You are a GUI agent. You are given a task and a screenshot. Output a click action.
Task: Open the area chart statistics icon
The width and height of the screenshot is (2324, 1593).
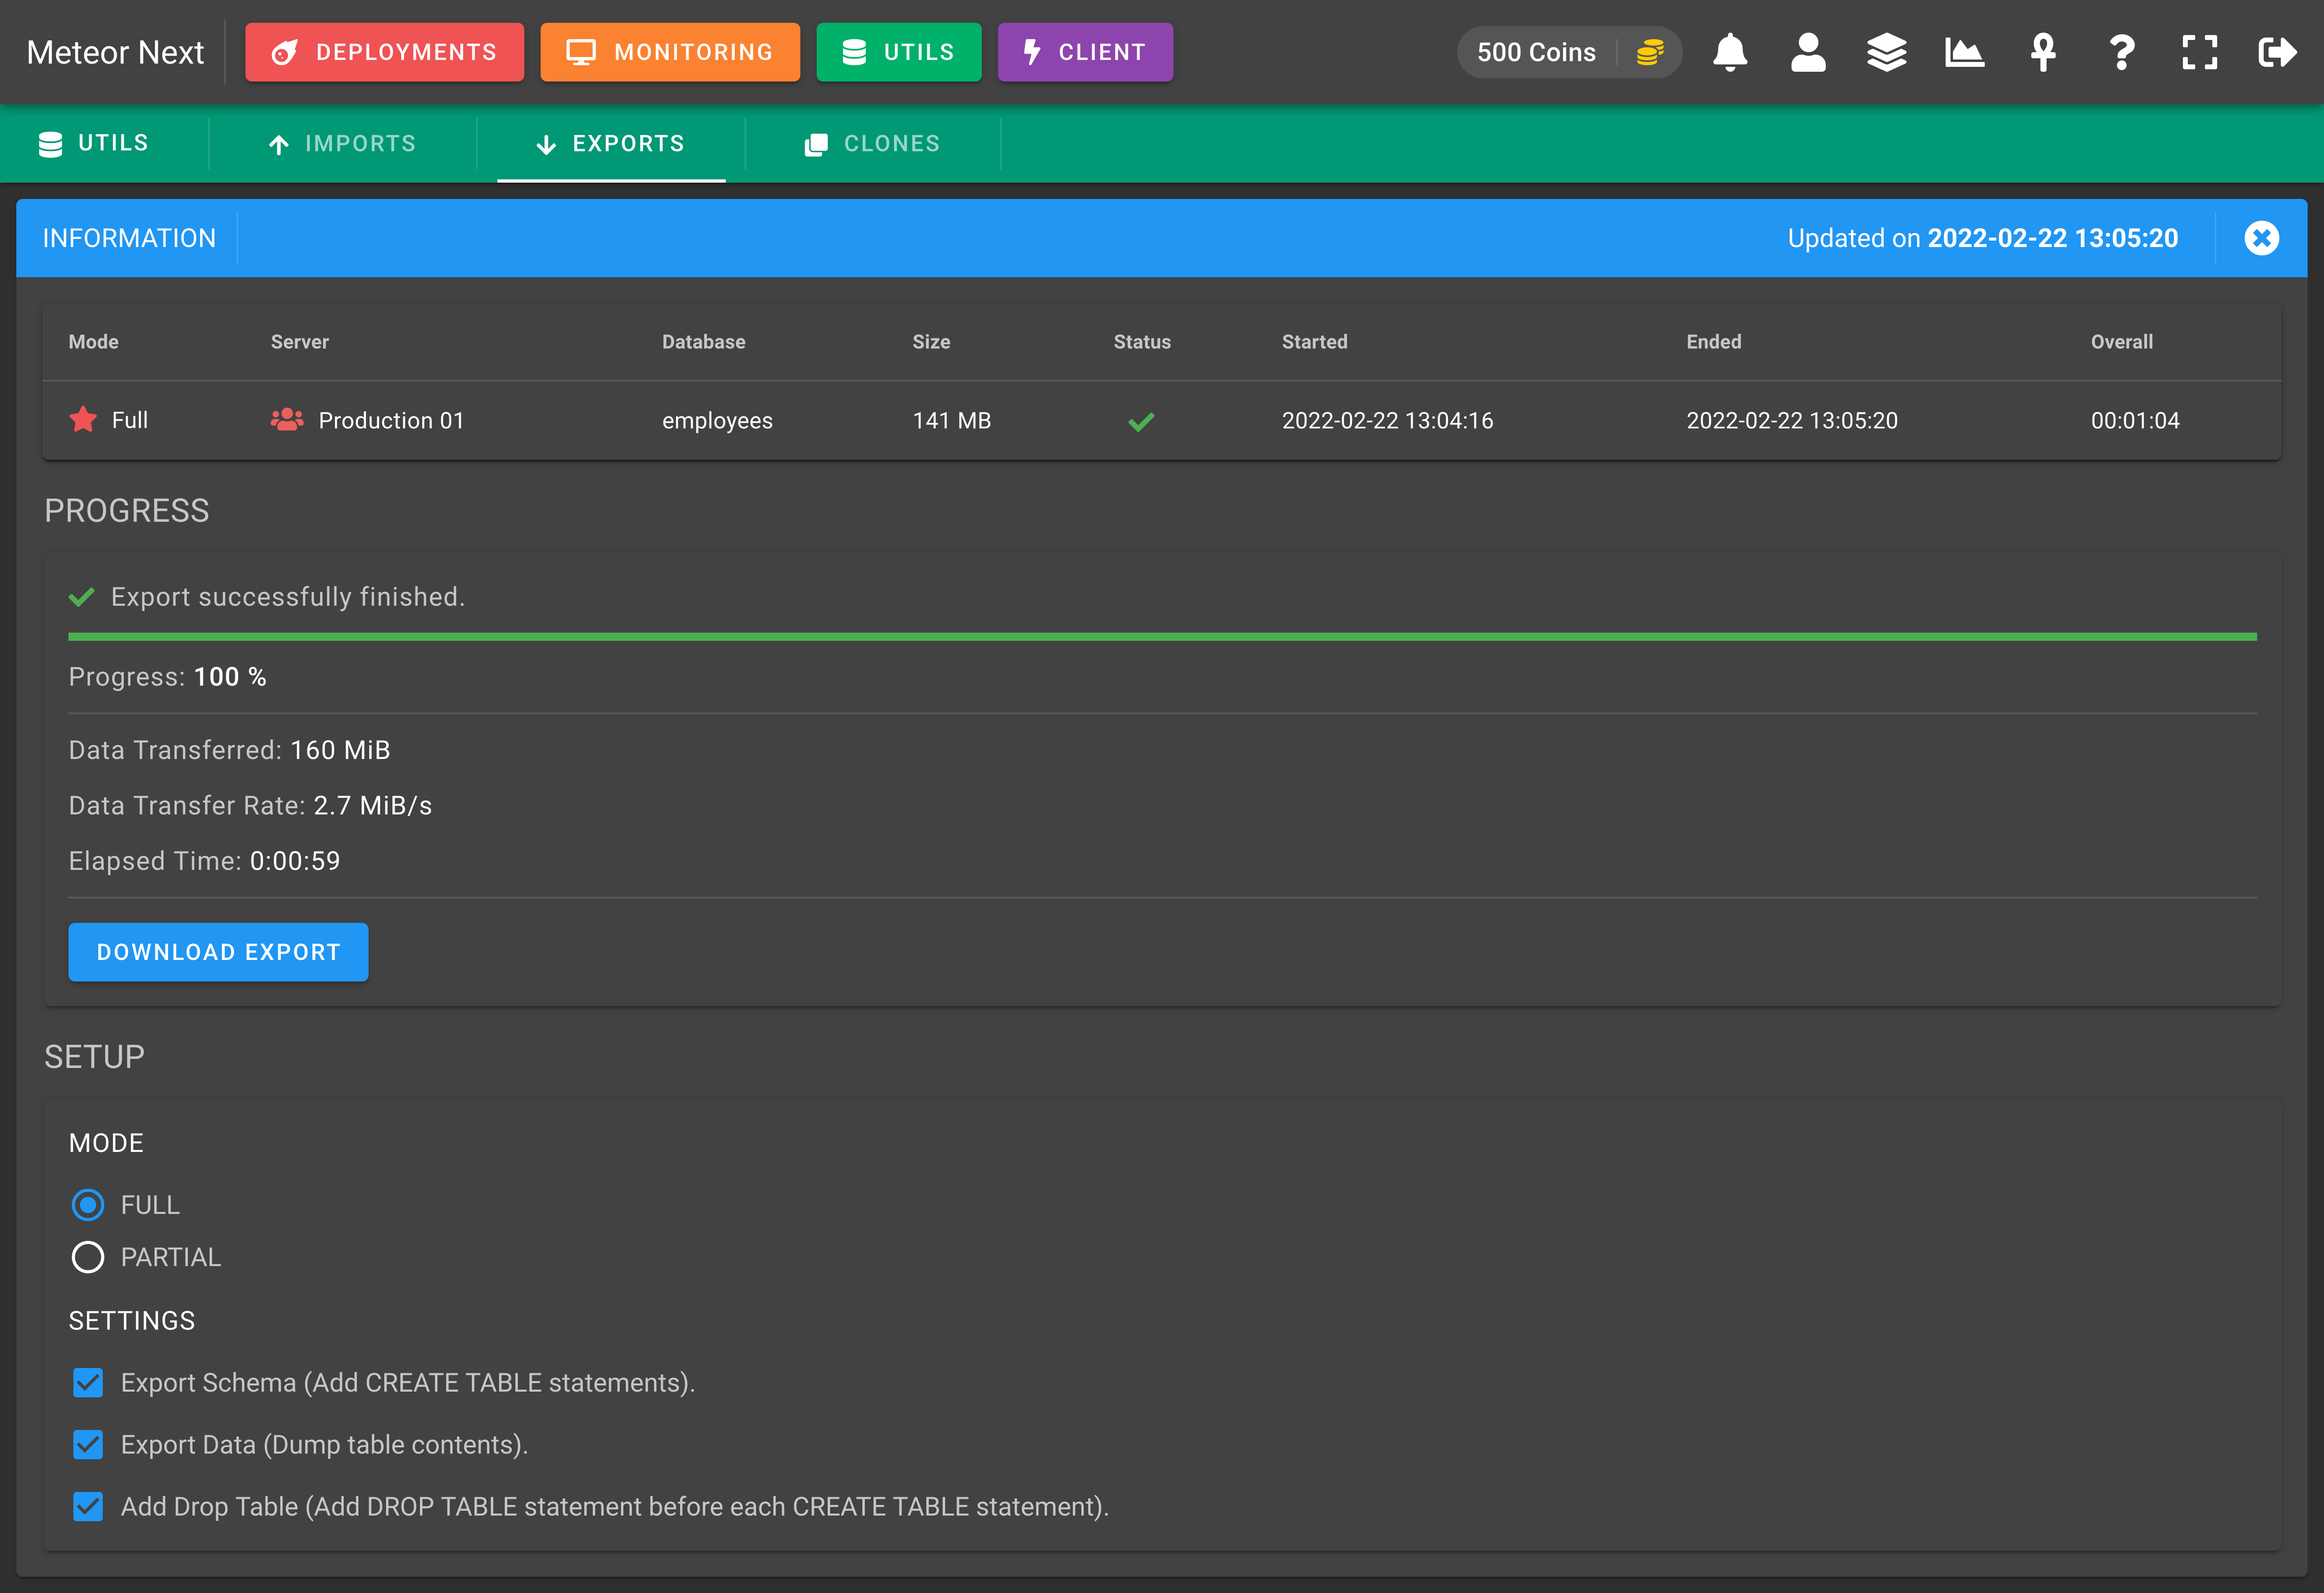coord(1964,52)
